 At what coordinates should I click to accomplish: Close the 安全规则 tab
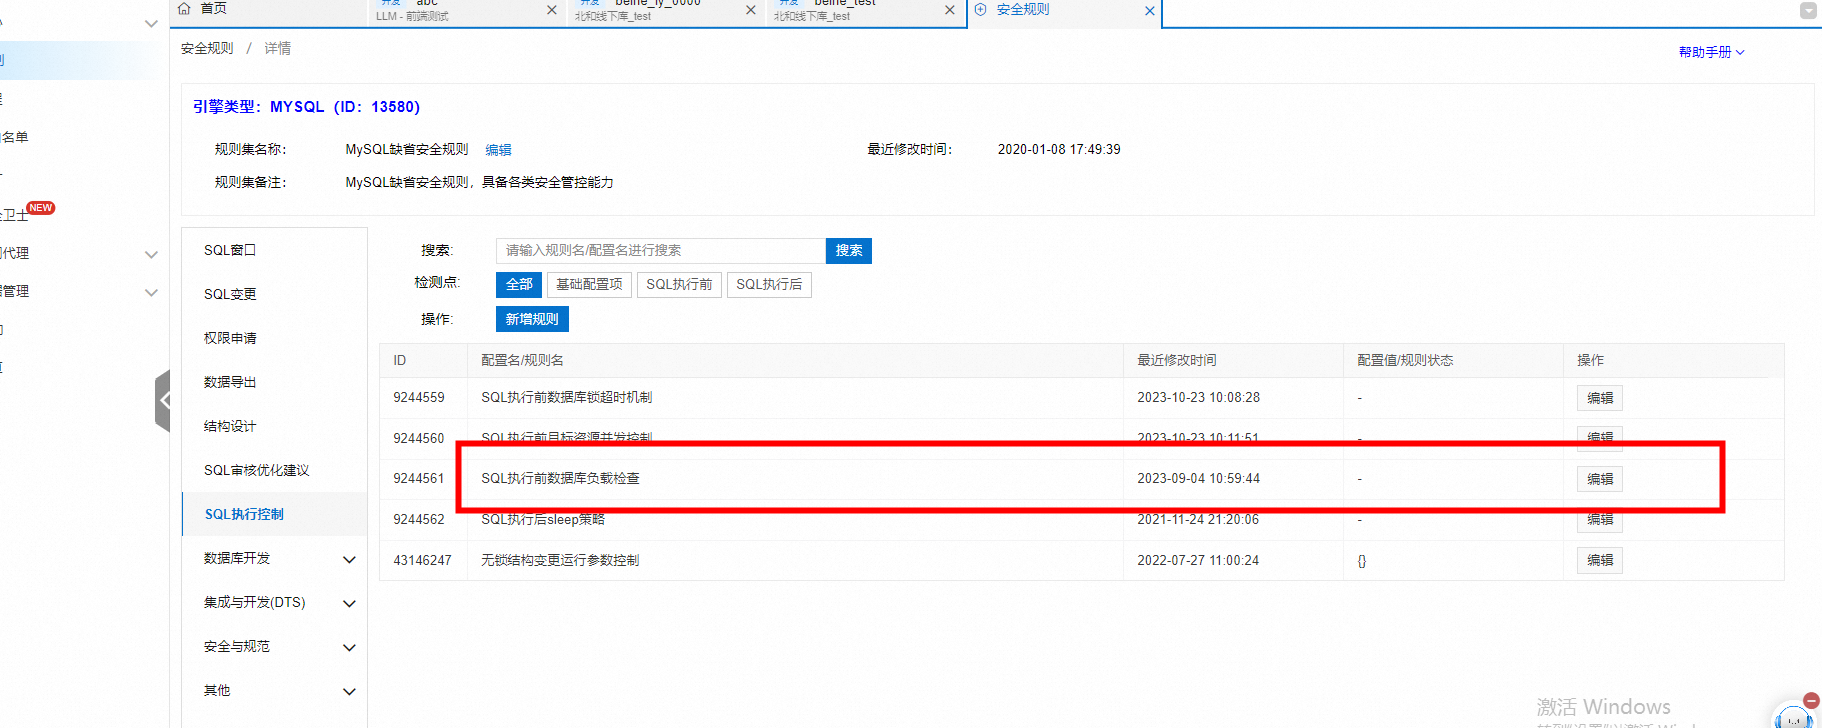click(1150, 11)
